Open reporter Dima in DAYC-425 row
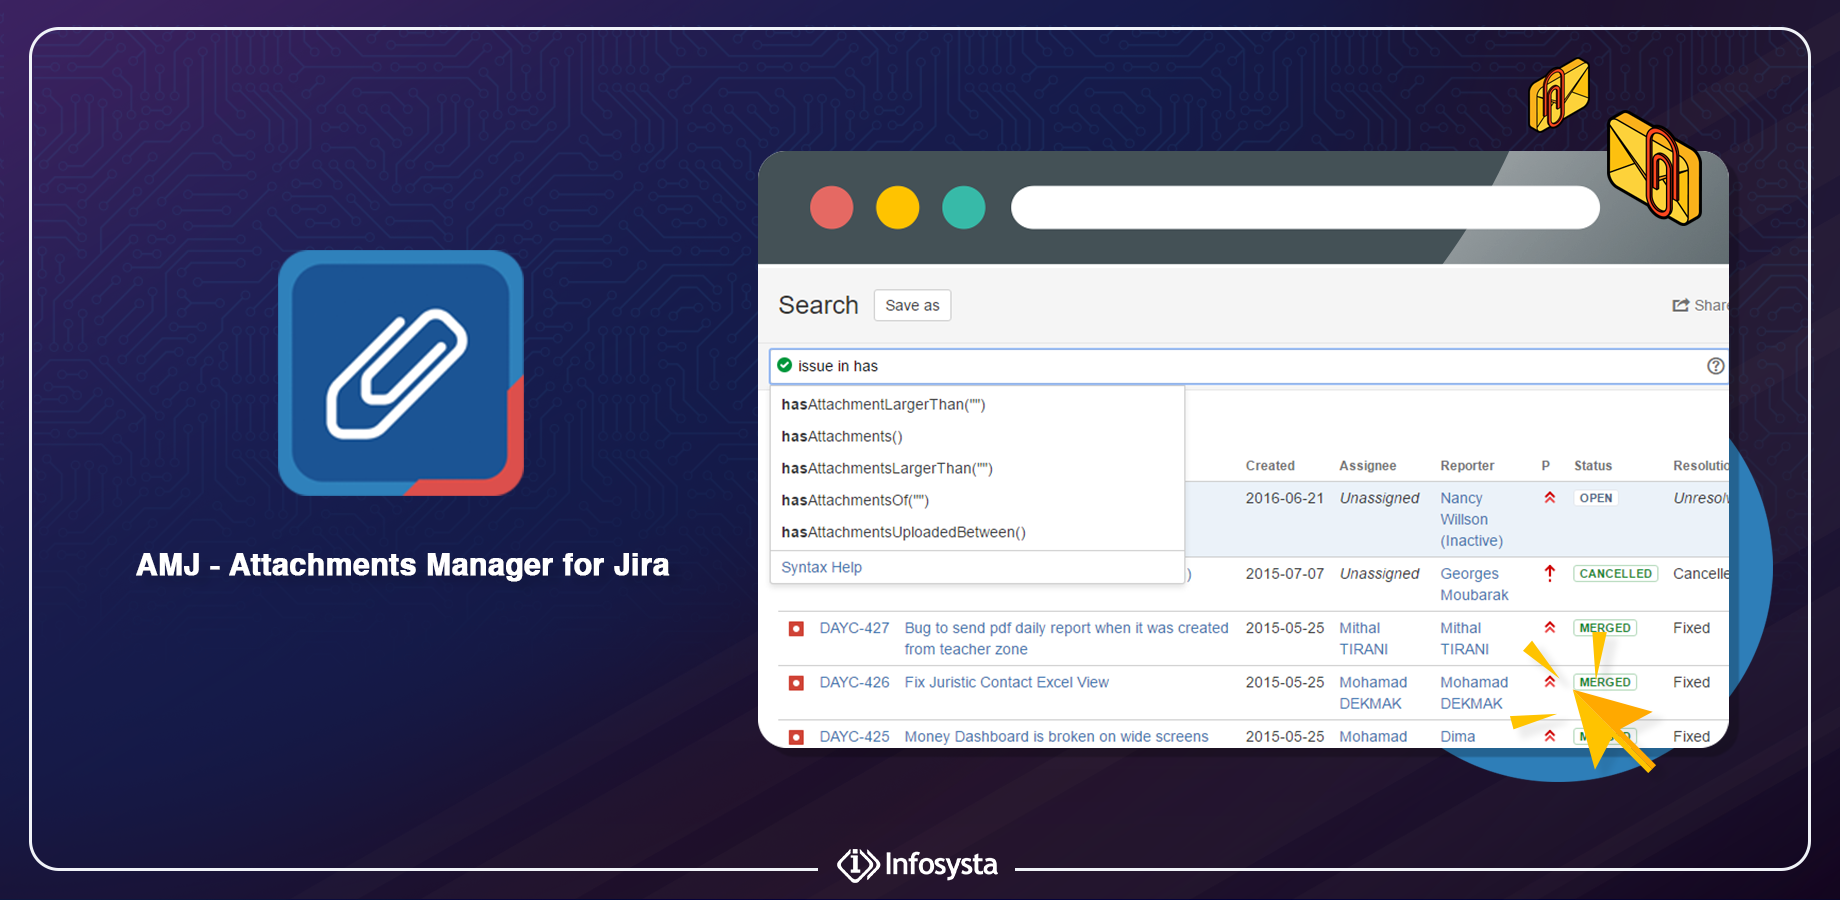This screenshot has height=900, width=1840. [1457, 736]
